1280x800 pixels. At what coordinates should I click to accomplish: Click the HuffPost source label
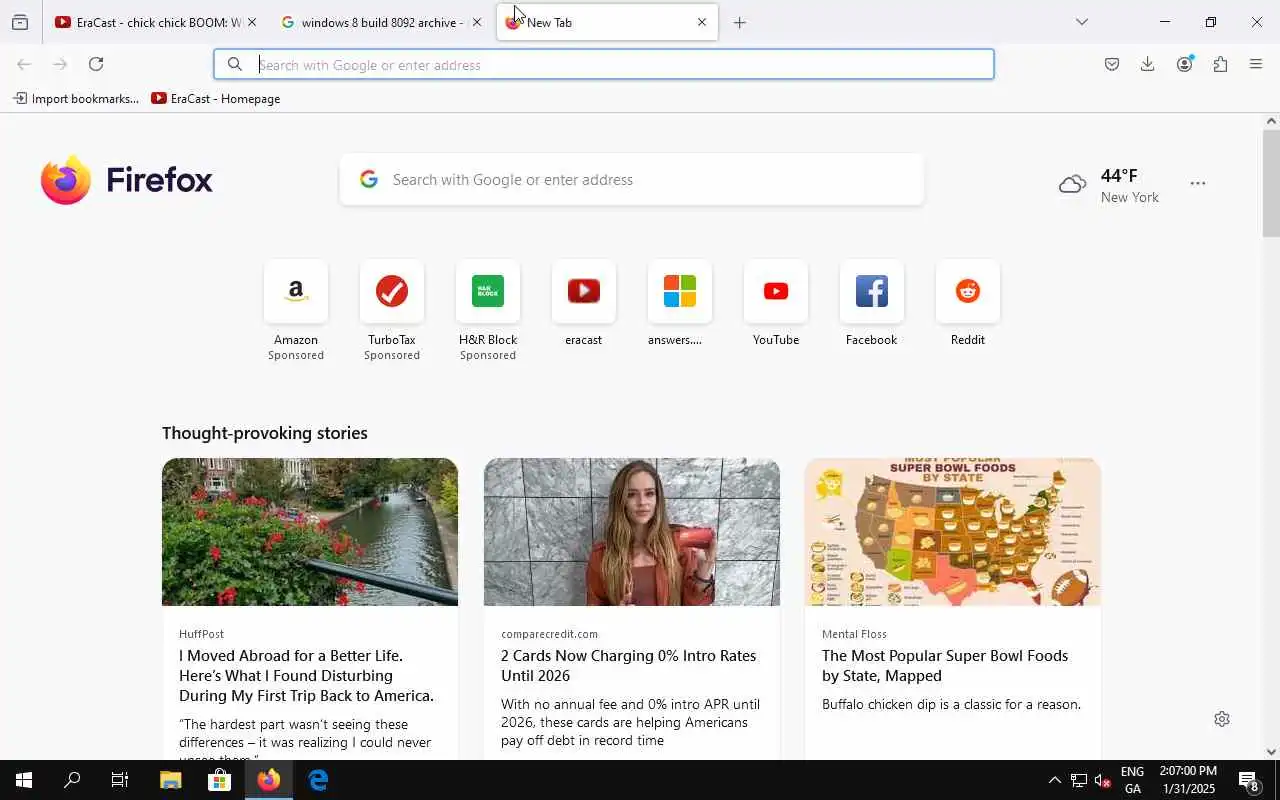201,634
